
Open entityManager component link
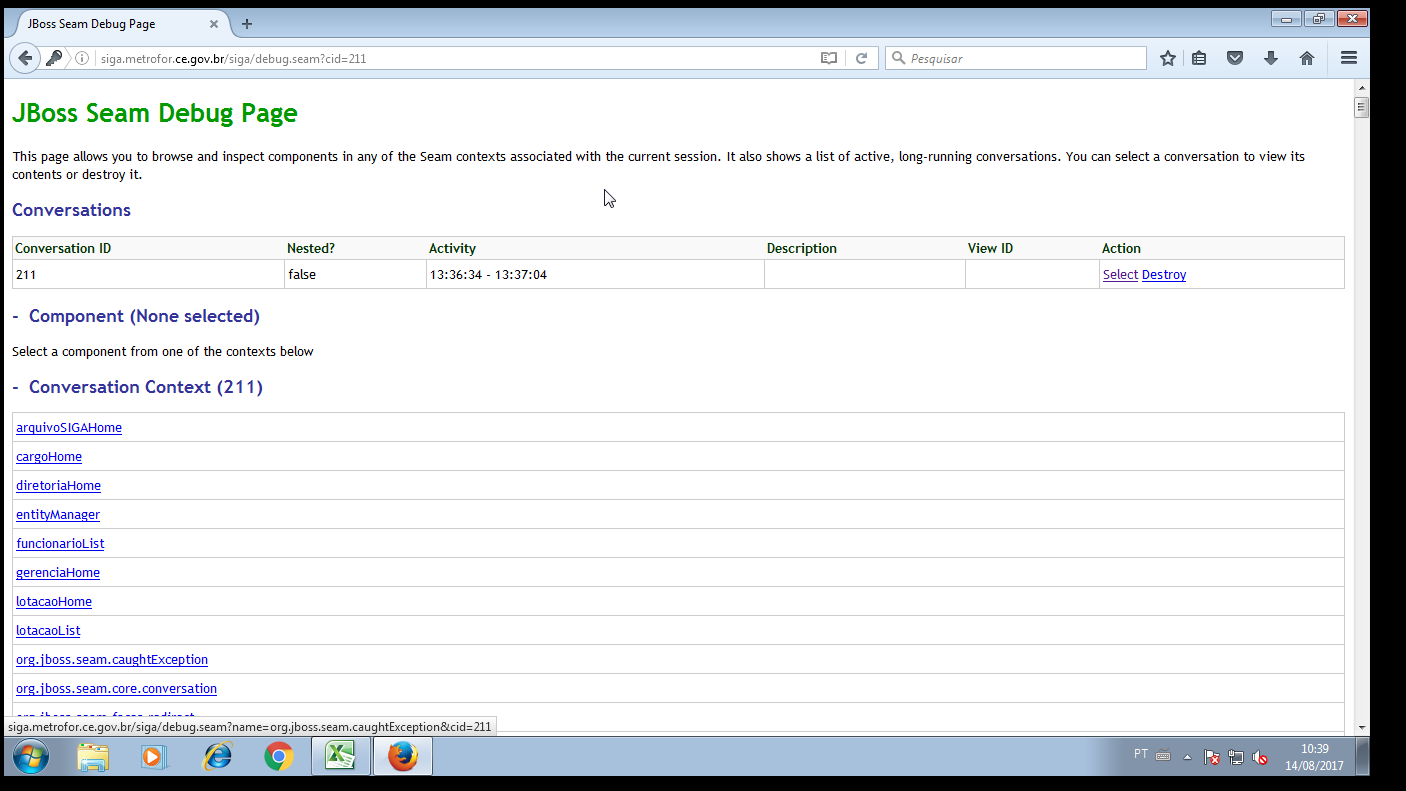[58, 514]
